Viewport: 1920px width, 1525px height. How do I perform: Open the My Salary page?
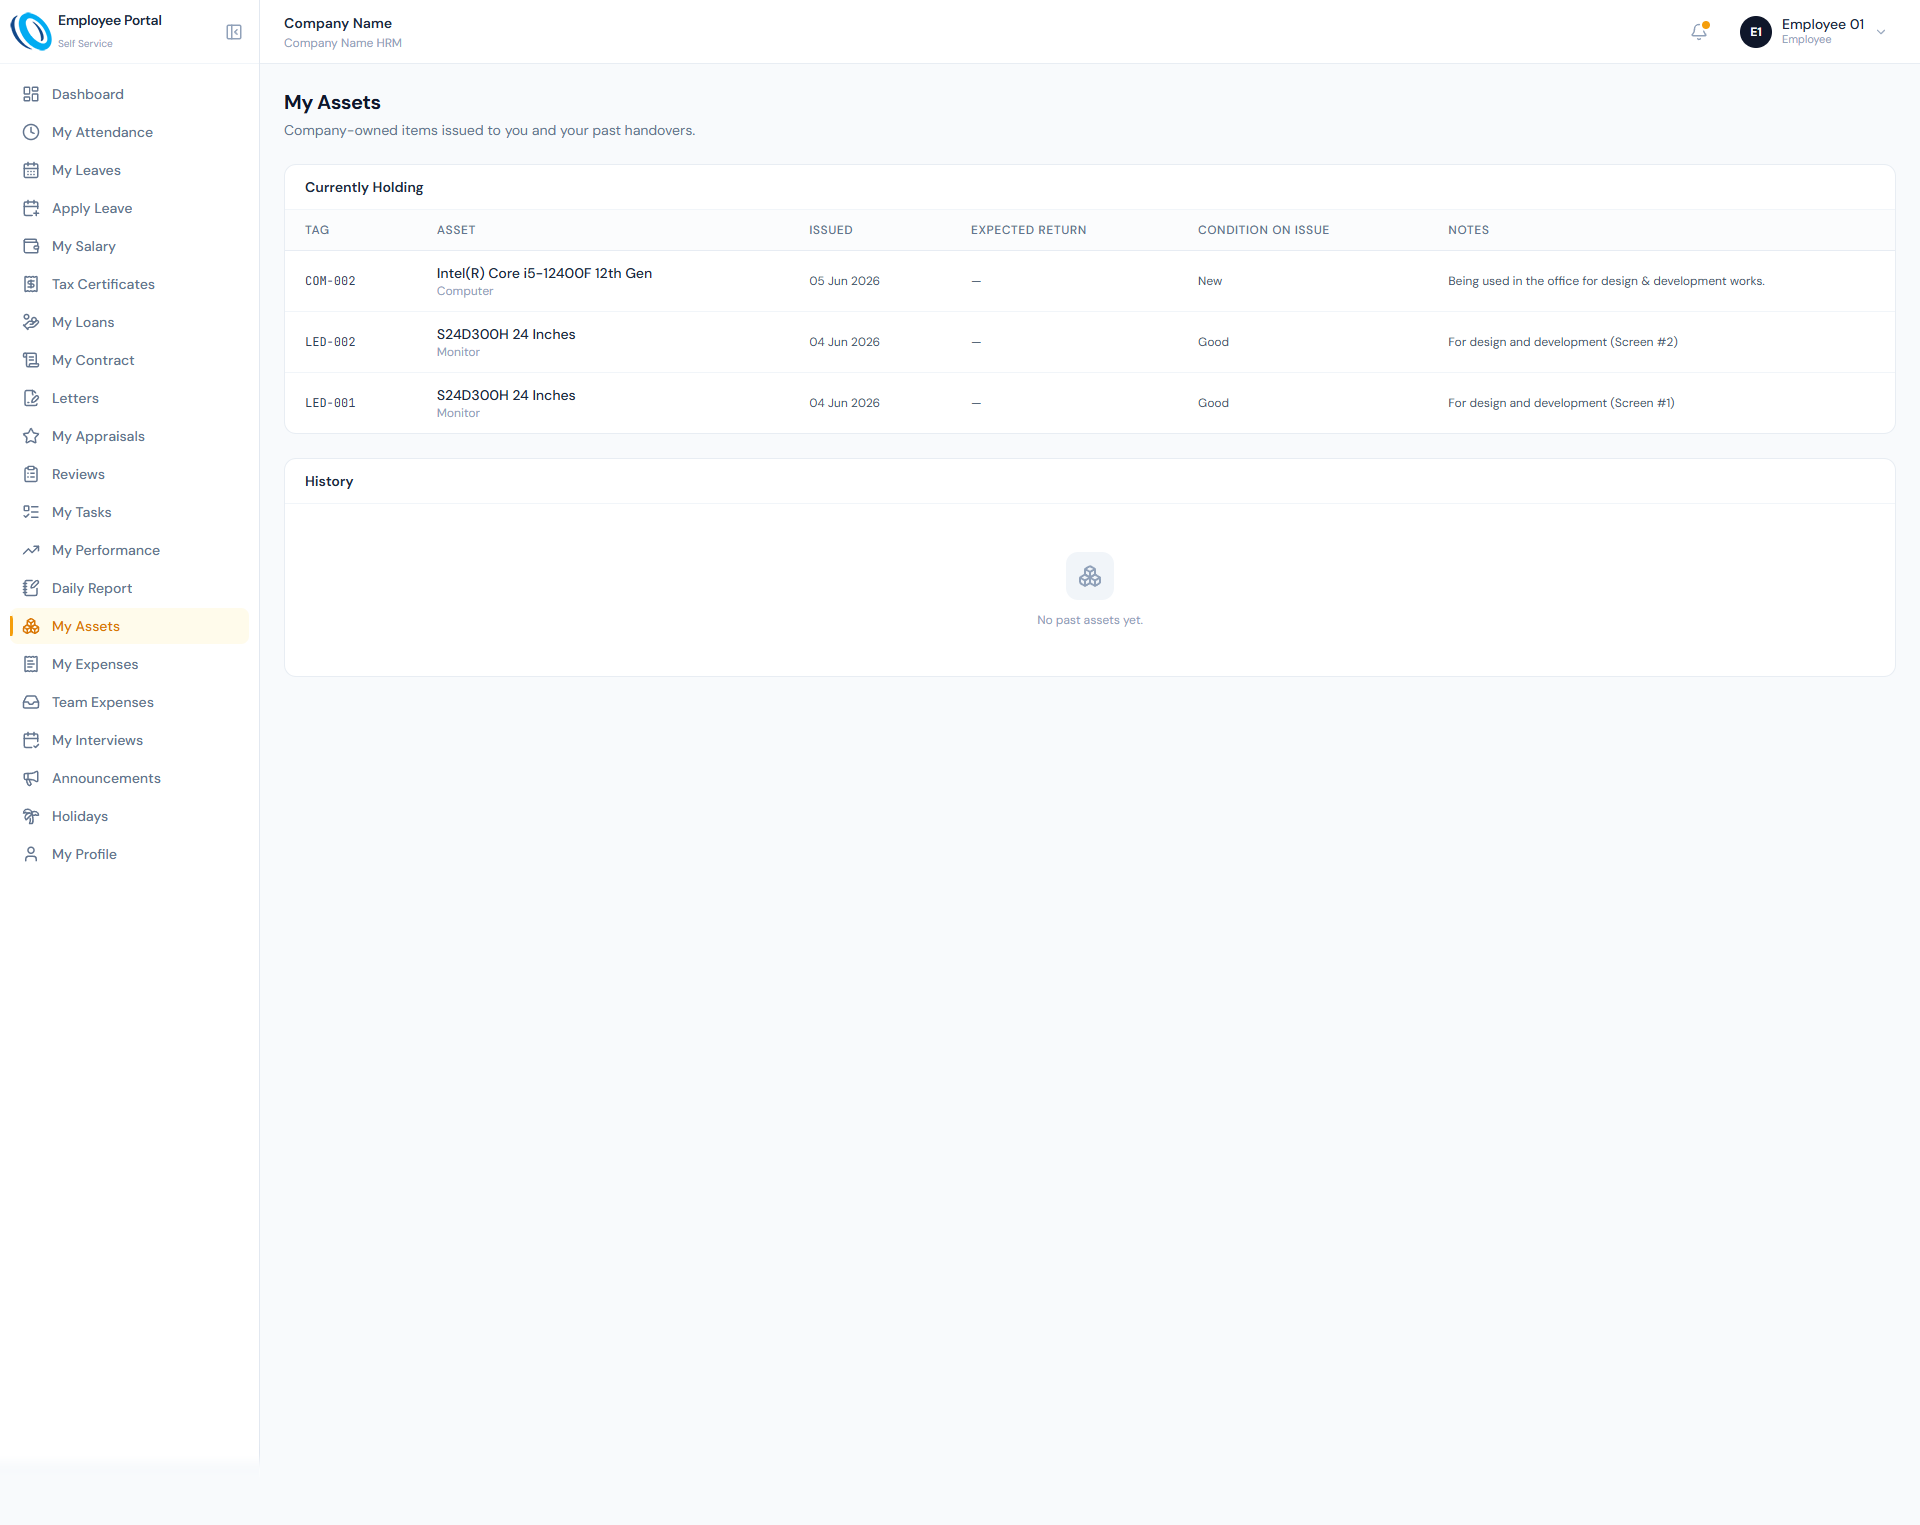130,246
